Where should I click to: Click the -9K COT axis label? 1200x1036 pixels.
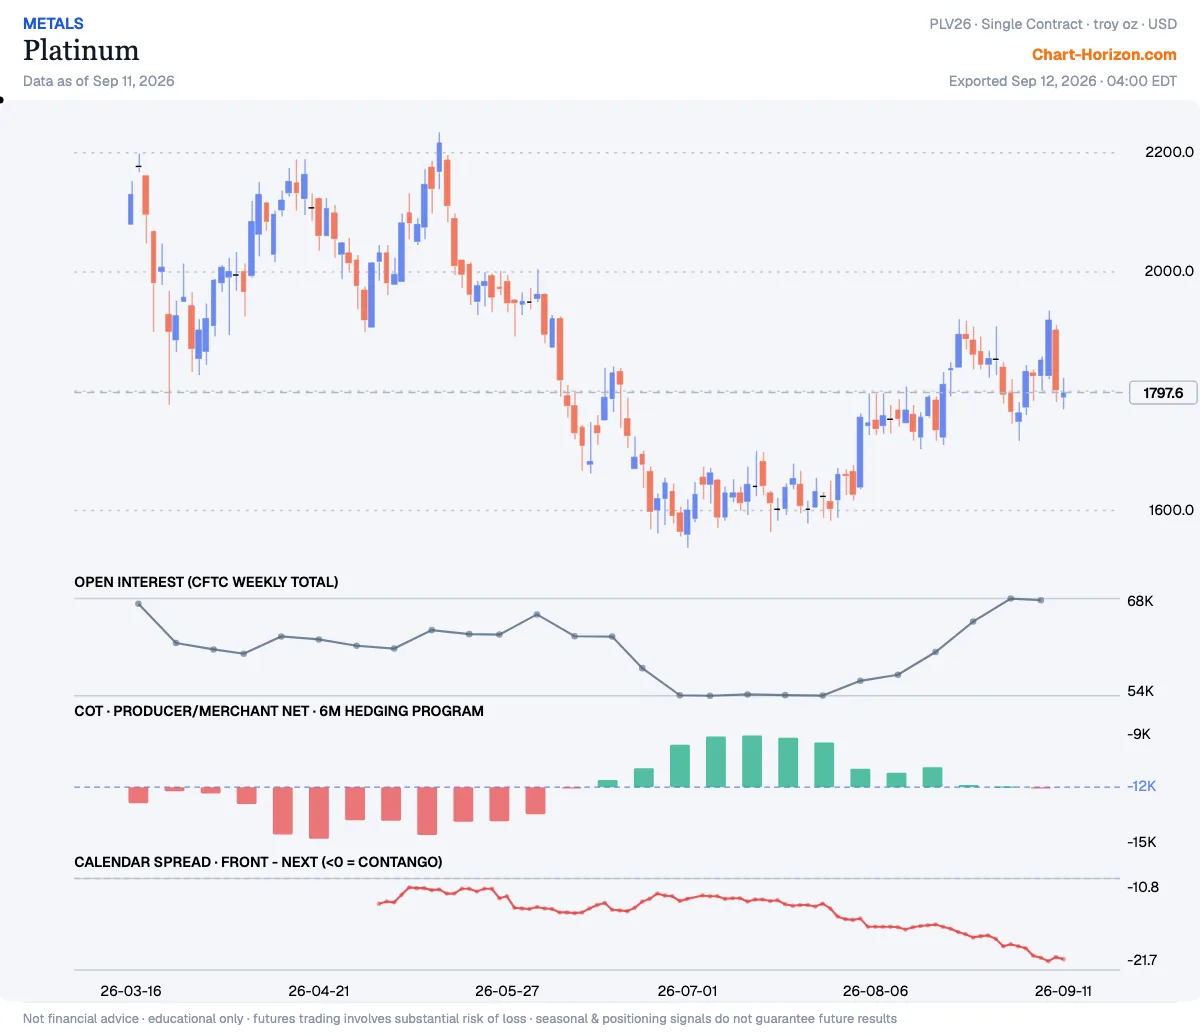1140,734
